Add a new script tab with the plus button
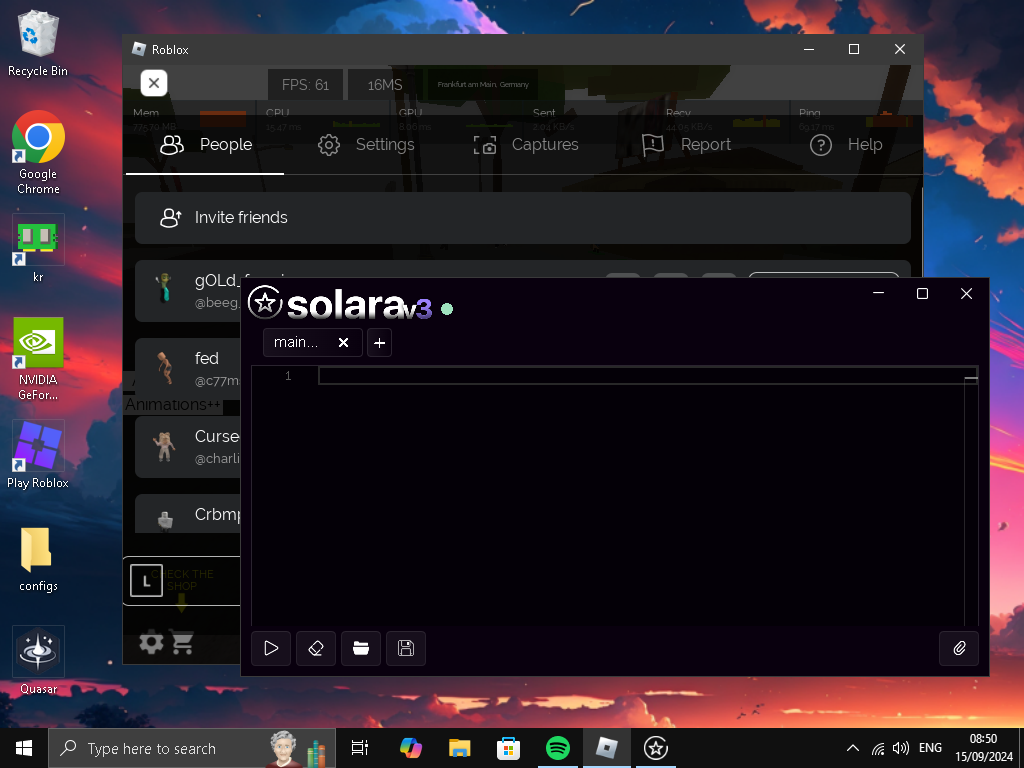 [x=379, y=343]
